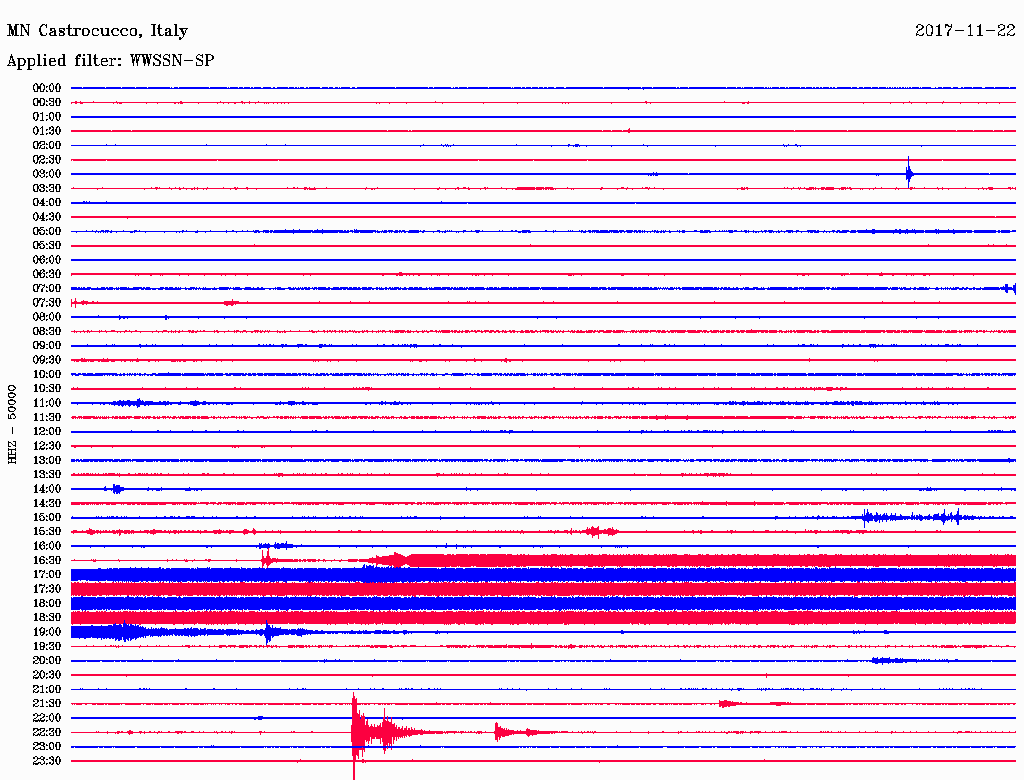Click the 09:30 time label
This screenshot has height=780, width=1024.
pos(47,360)
